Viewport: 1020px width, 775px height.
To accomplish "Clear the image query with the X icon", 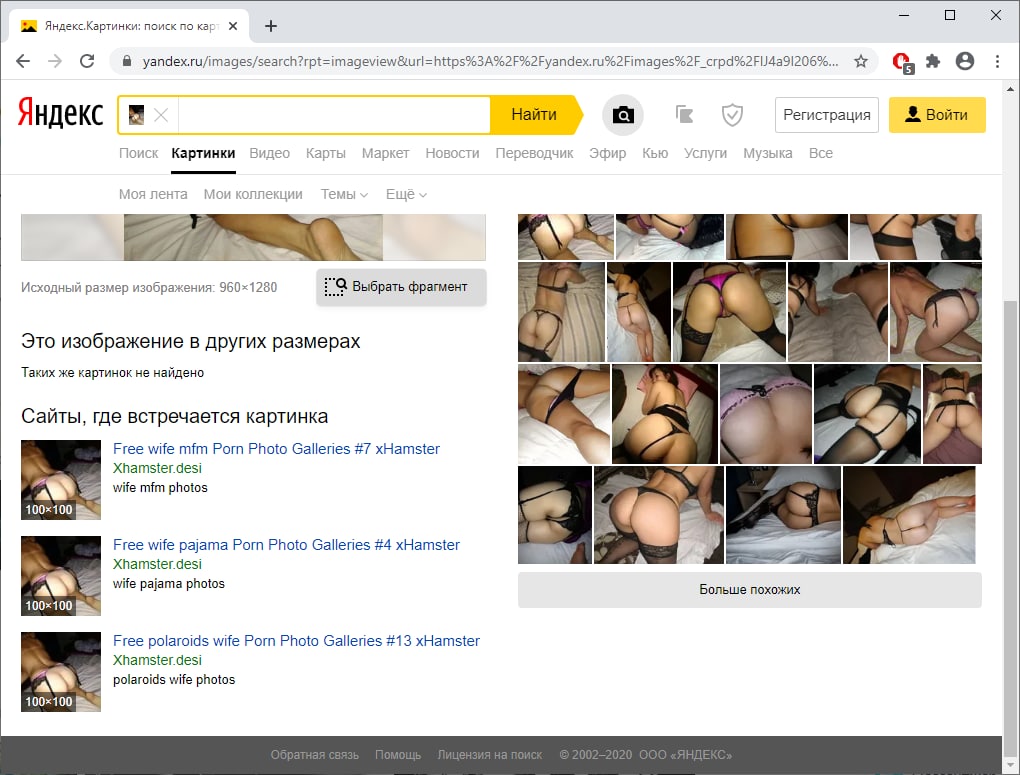I will pos(163,114).
